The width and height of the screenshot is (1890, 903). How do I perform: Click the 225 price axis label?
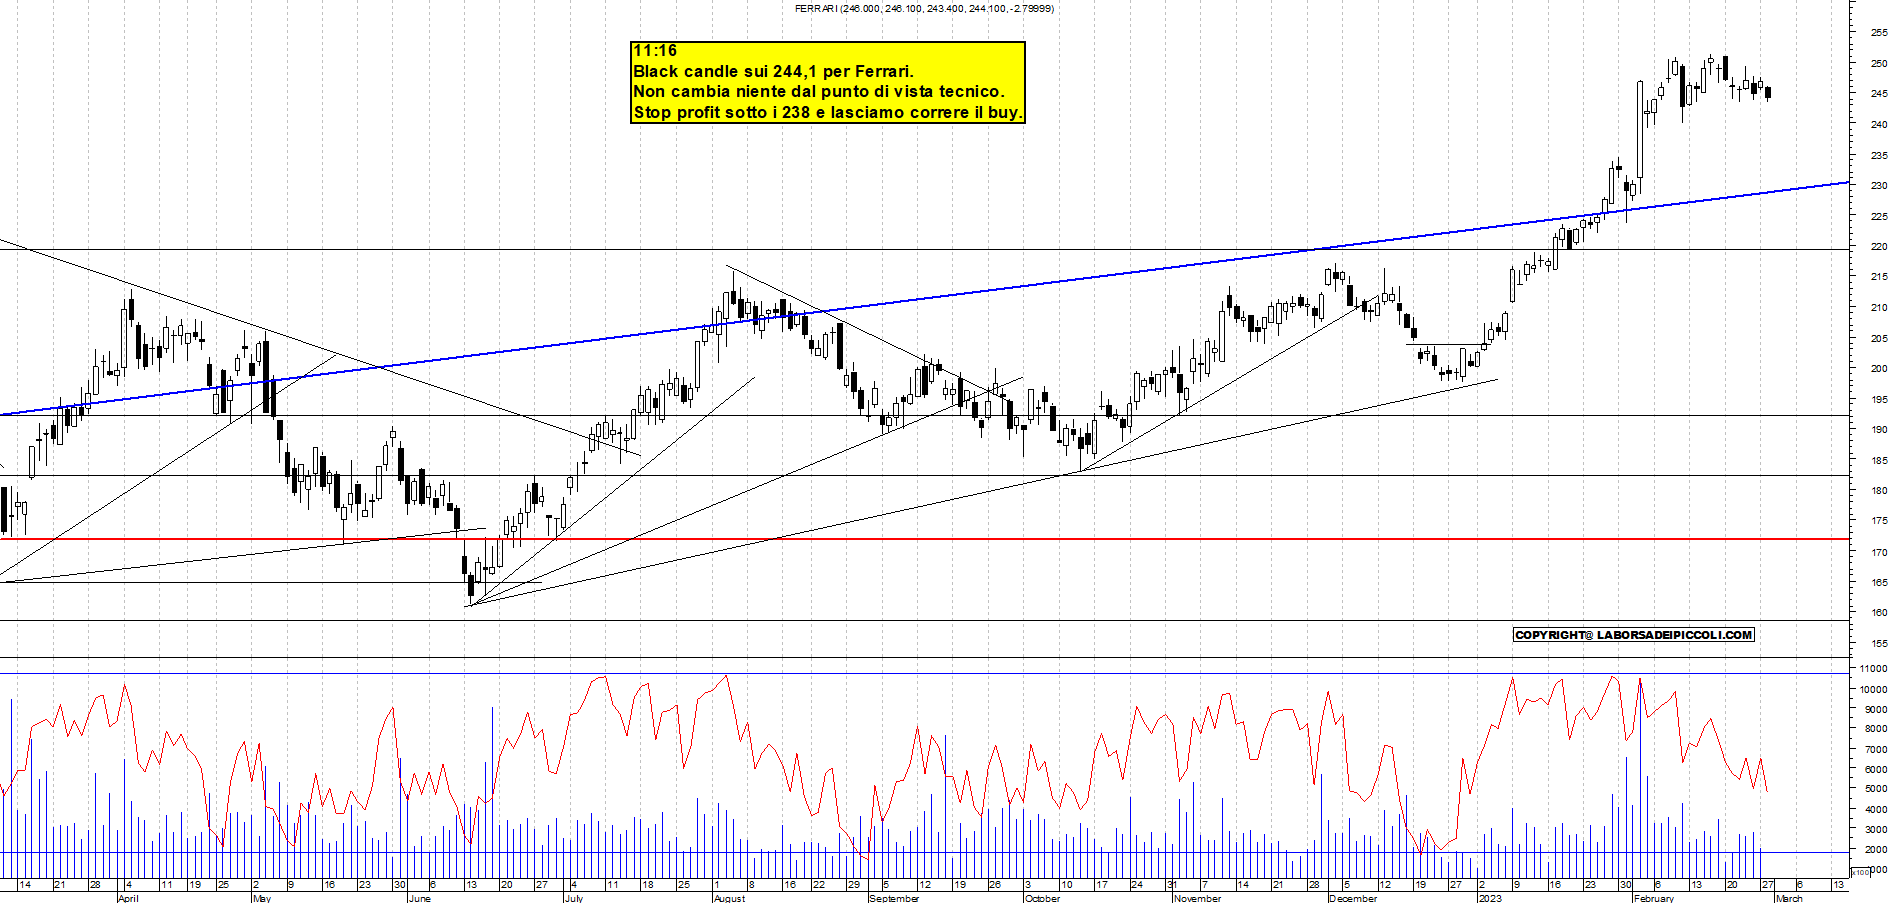pyautogui.click(x=1879, y=216)
